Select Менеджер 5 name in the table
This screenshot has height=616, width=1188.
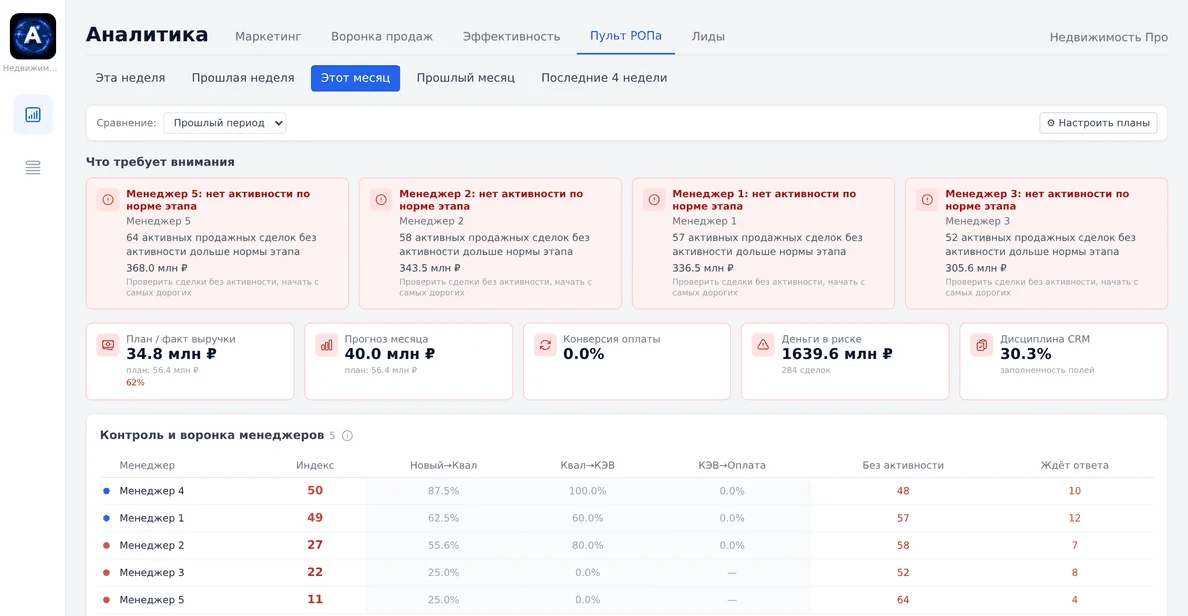(x=152, y=600)
